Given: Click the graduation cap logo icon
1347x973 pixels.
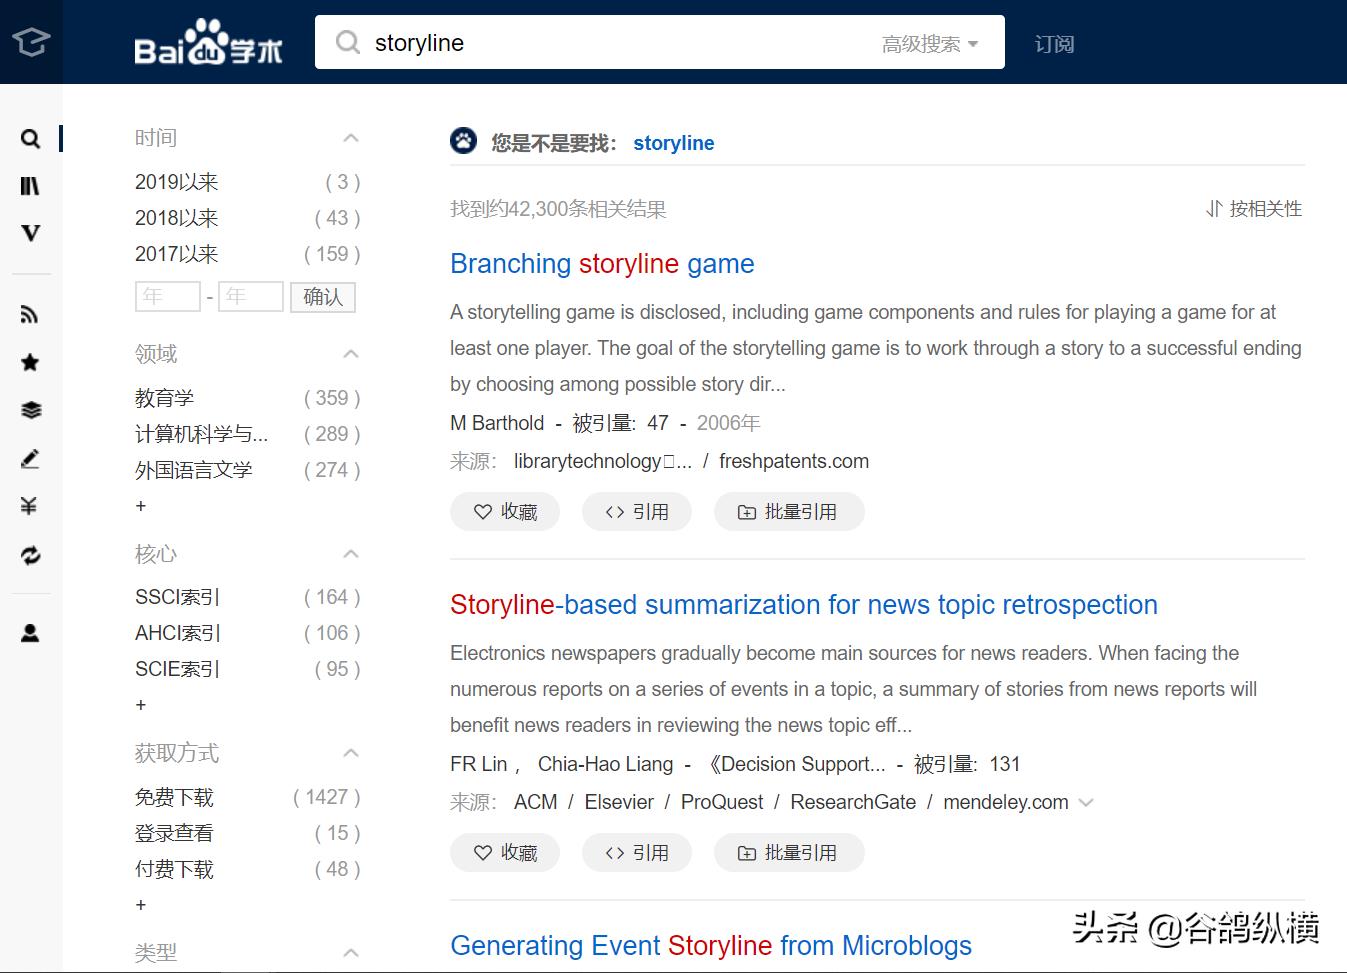Looking at the screenshot, I should point(31,42).
